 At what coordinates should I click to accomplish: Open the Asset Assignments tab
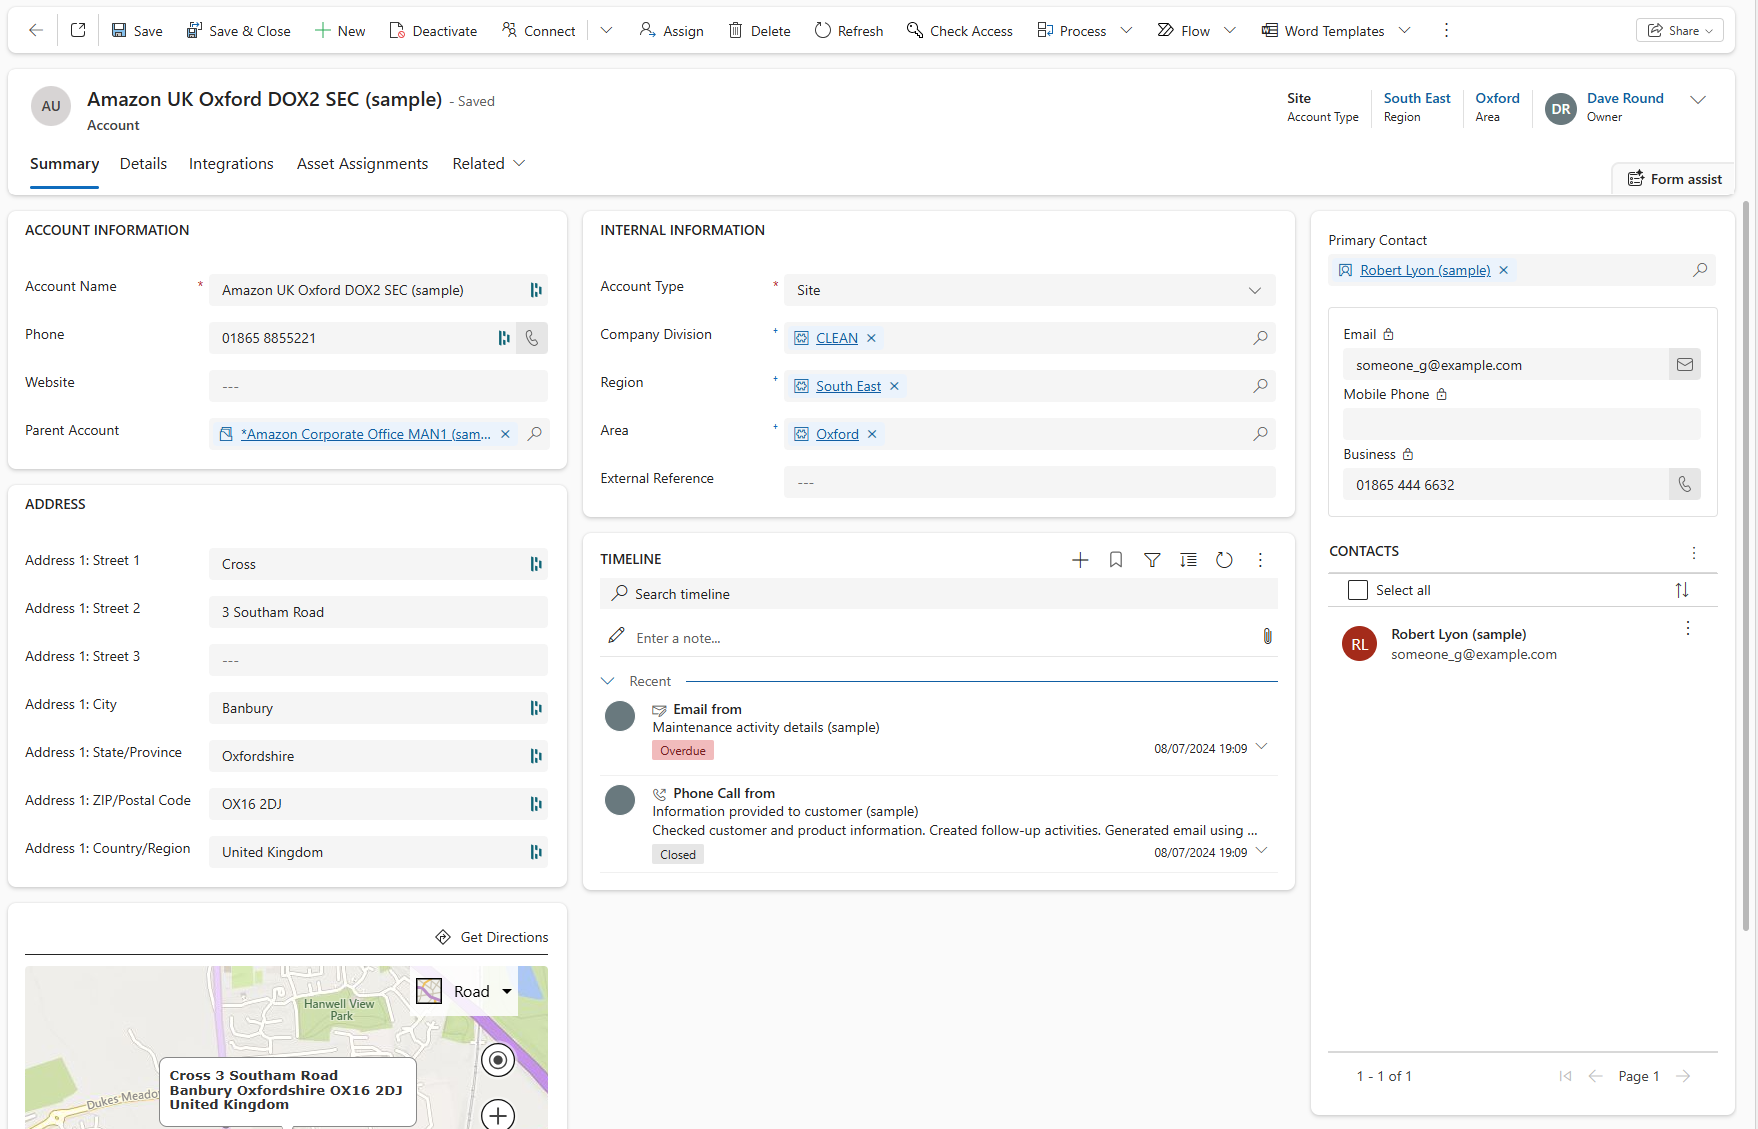pos(362,163)
